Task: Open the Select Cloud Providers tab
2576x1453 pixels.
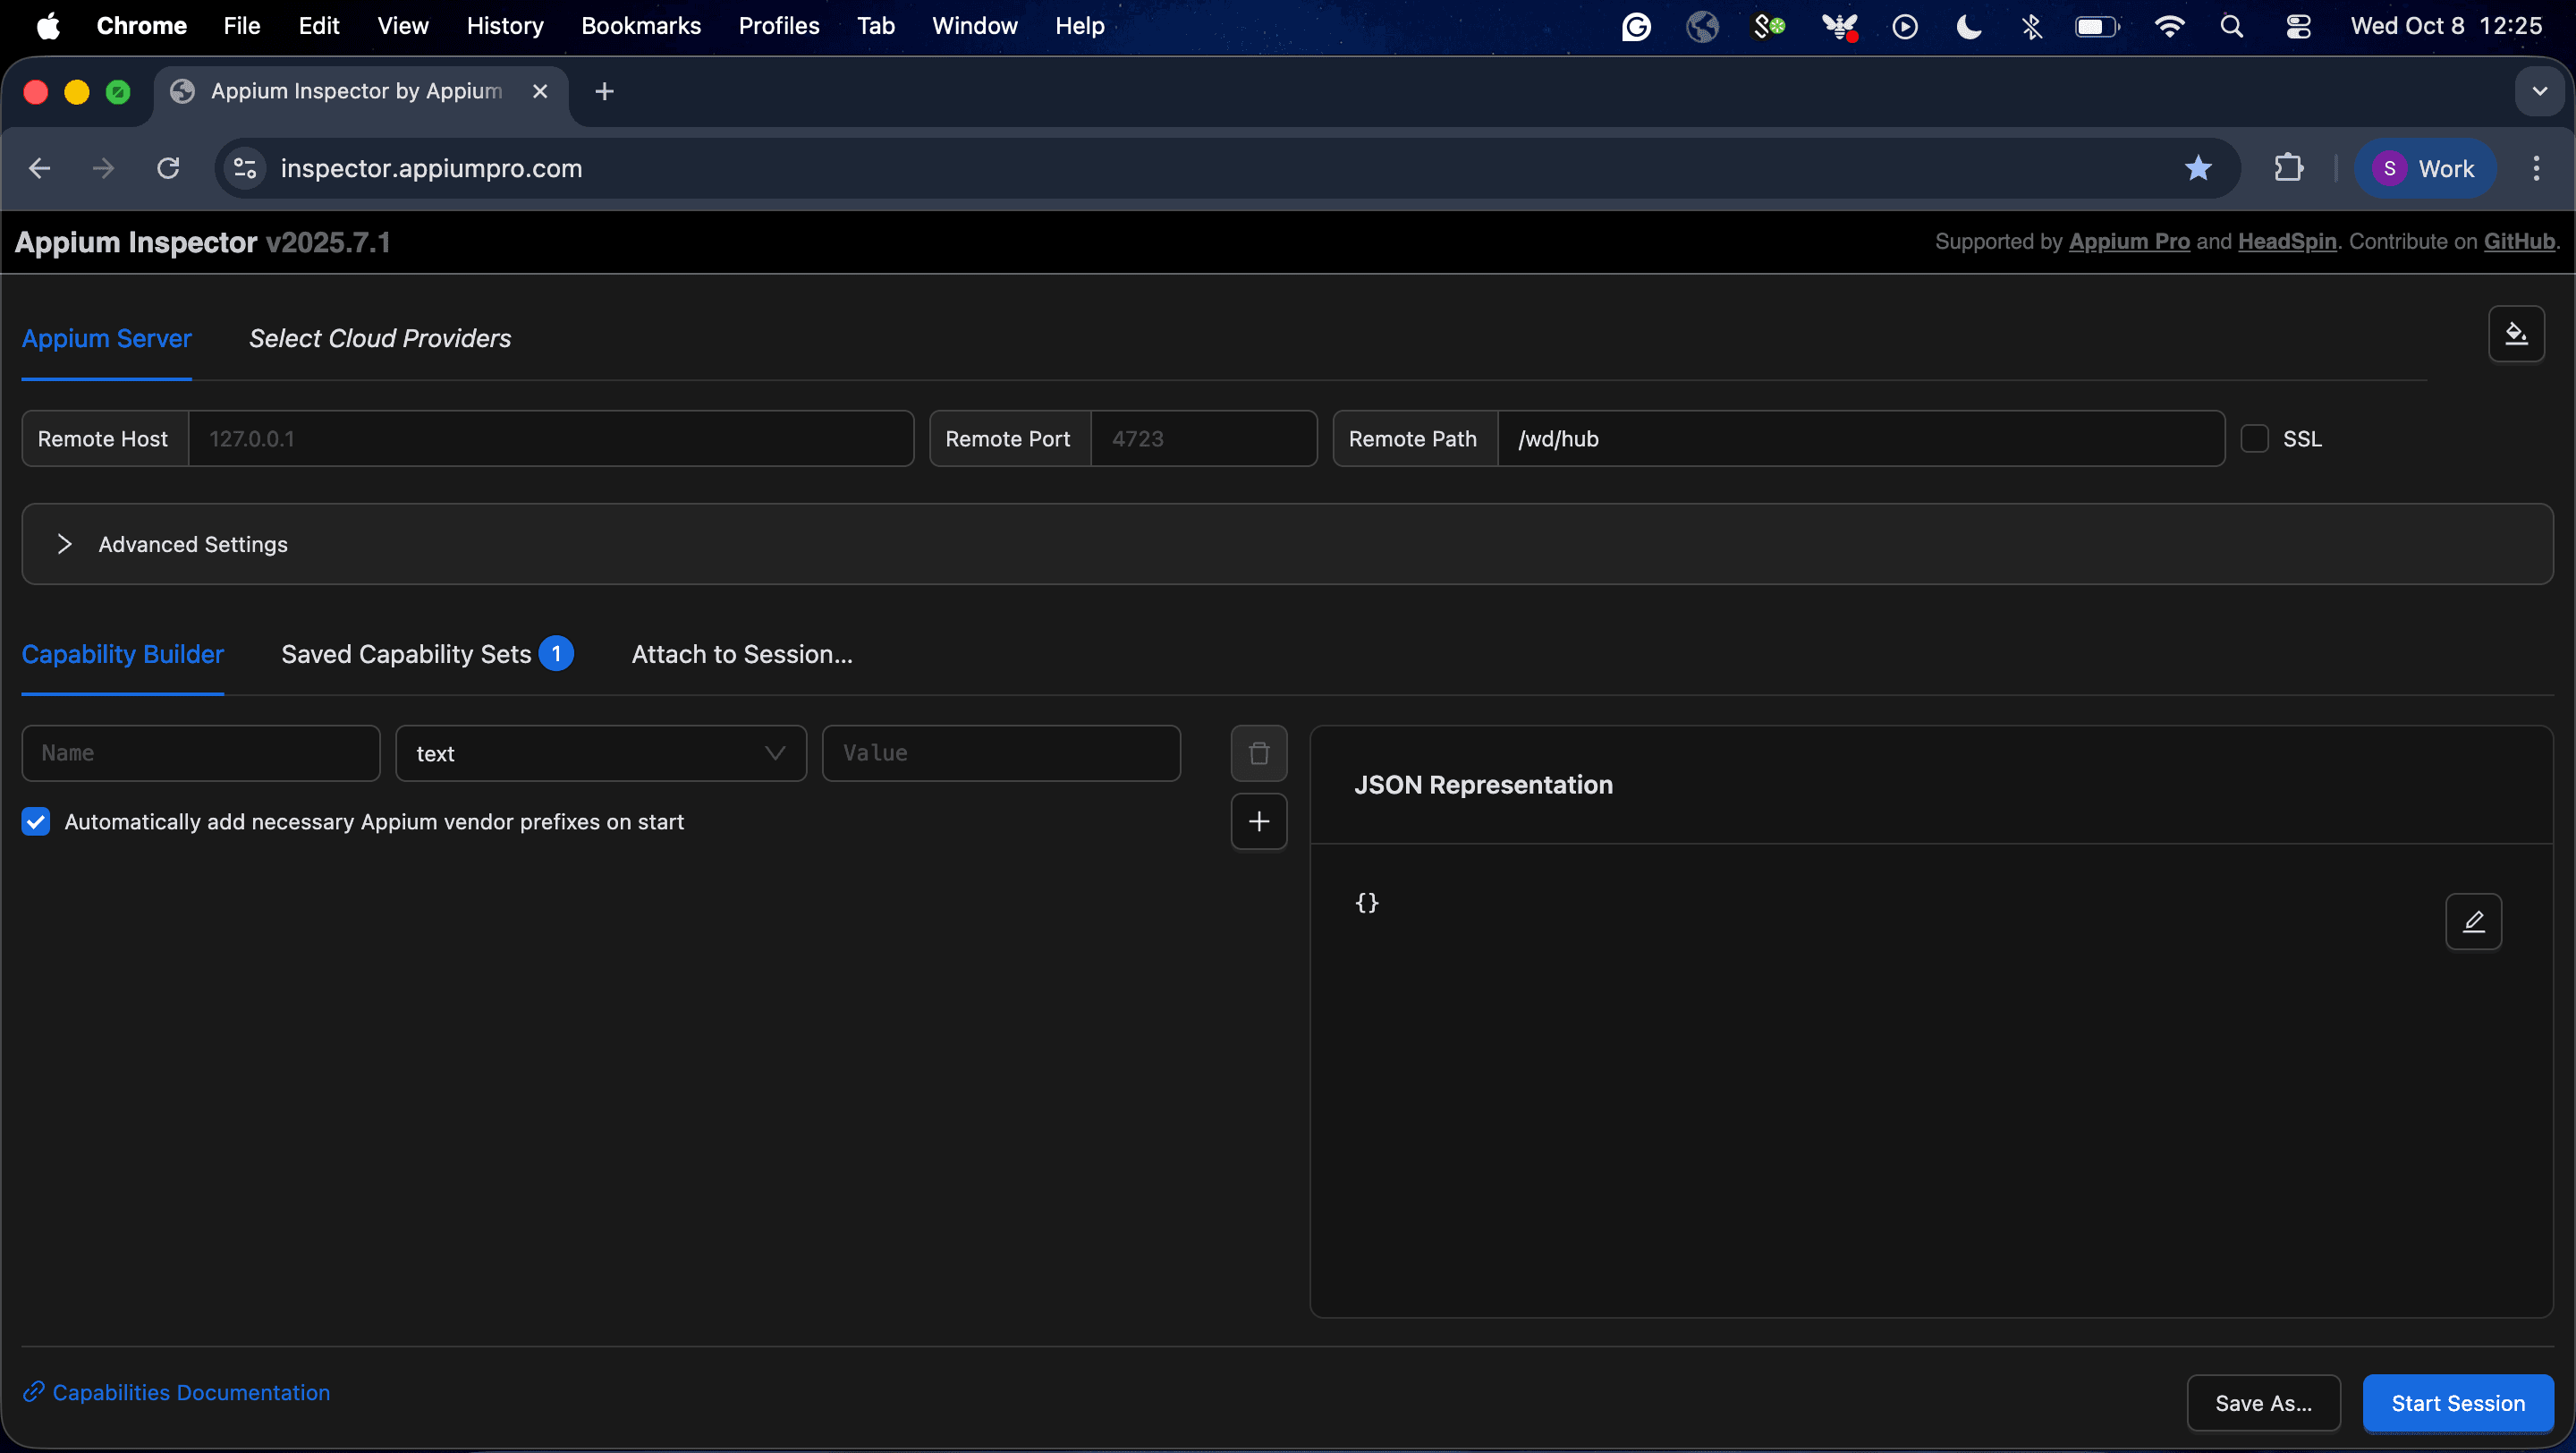Action: coord(380,339)
